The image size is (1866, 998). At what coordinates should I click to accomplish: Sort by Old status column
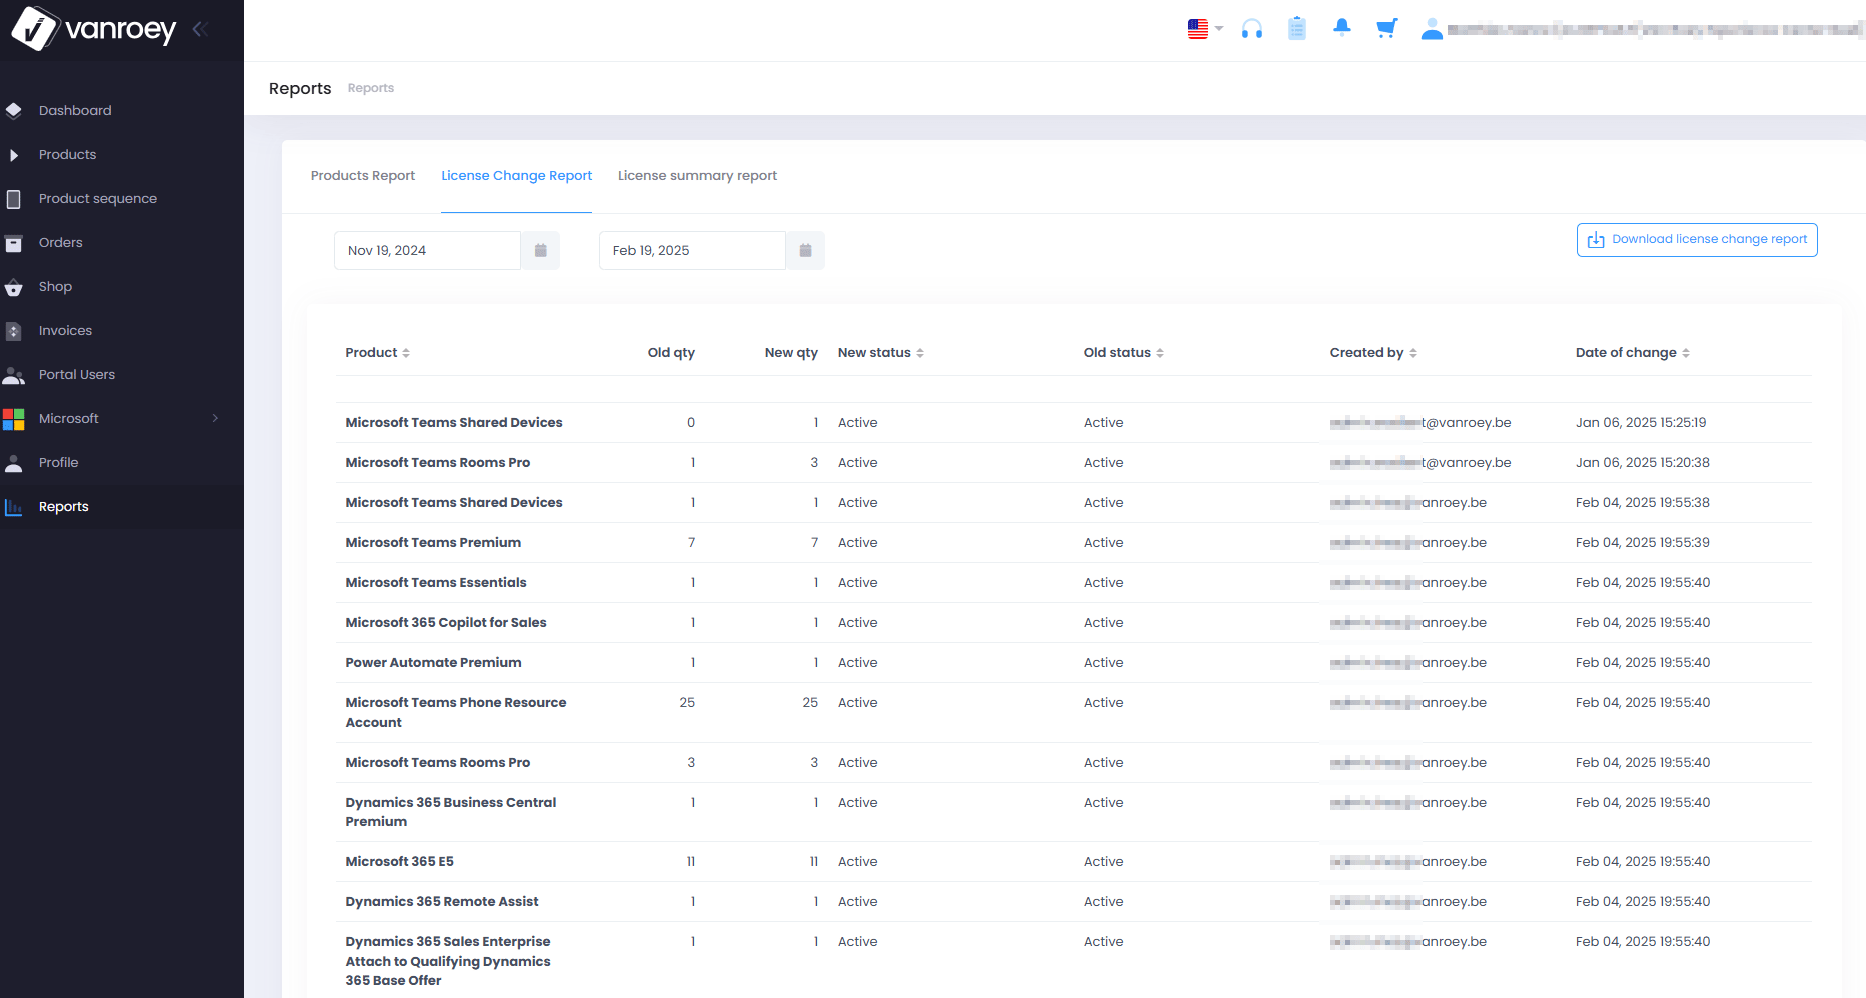1124,352
